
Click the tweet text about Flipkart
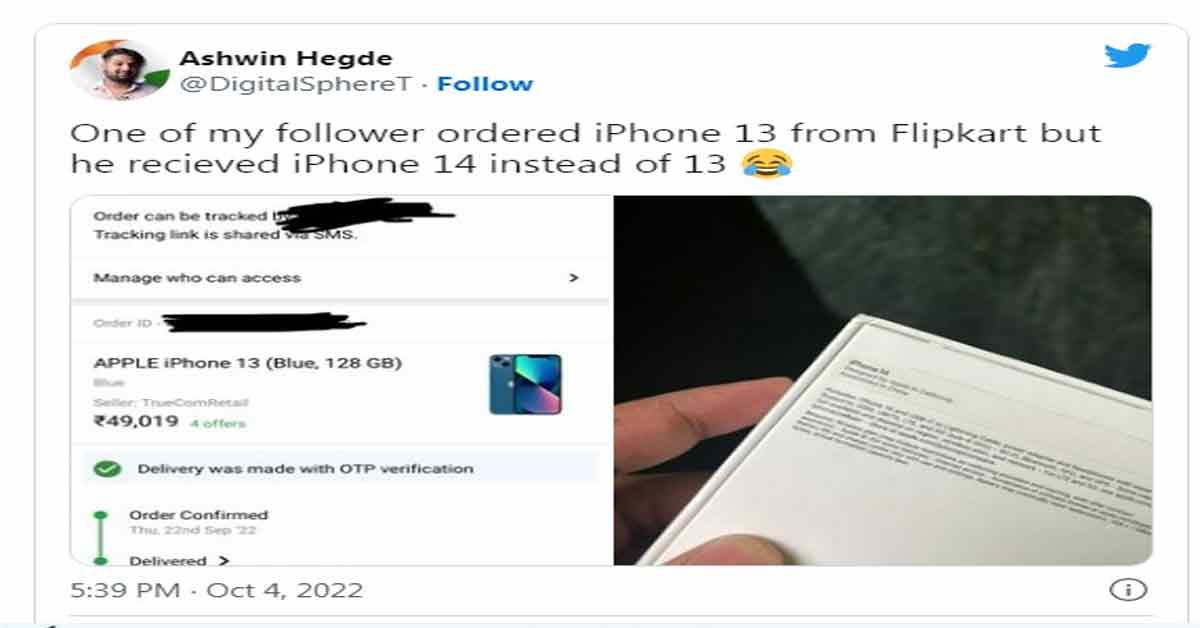click(x=585, y=148)
